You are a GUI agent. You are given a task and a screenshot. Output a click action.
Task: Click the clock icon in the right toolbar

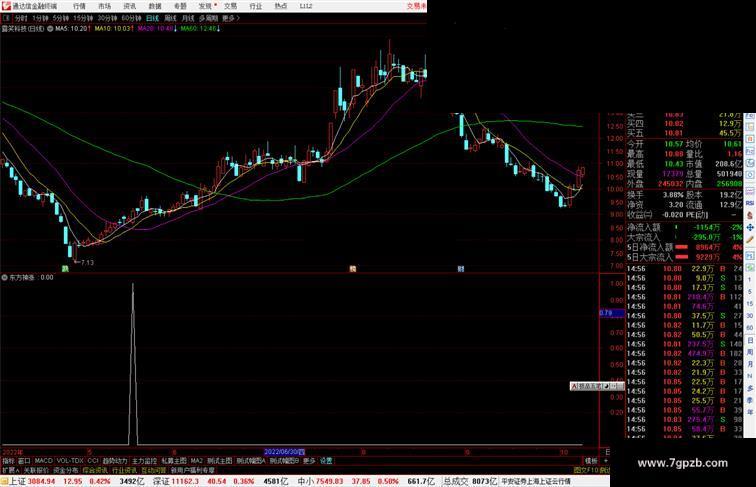point(750,163)
